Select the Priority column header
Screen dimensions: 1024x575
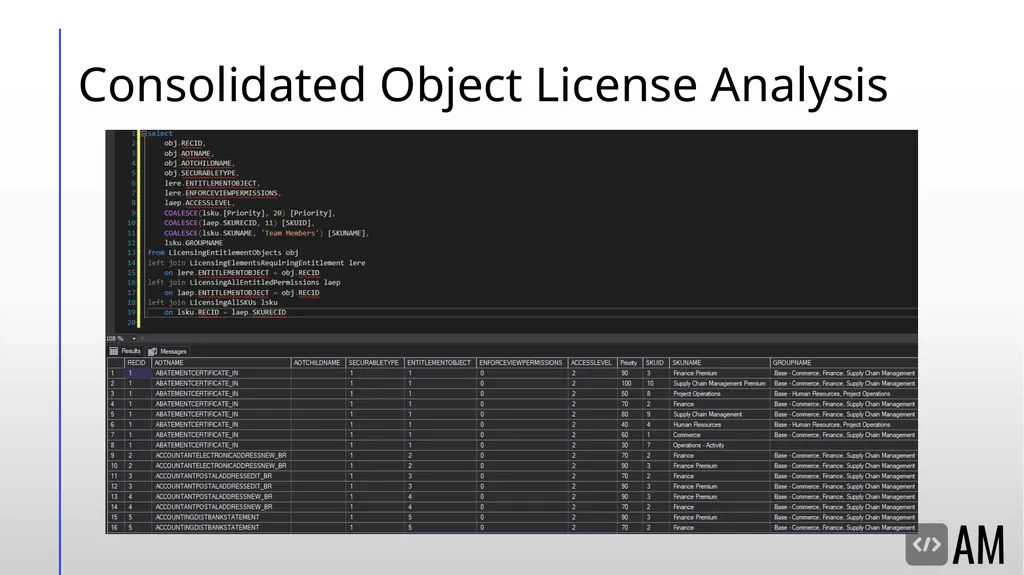[629, 363]
